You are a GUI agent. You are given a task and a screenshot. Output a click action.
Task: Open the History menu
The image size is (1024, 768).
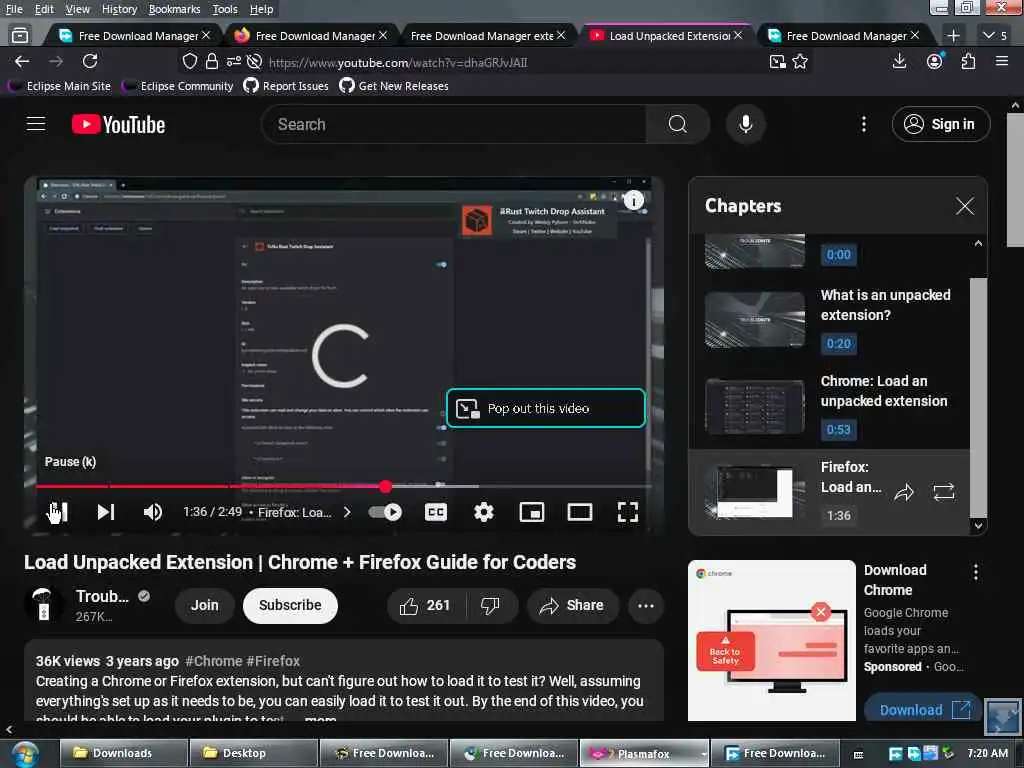pyautogui.click(x=120, y=9)
